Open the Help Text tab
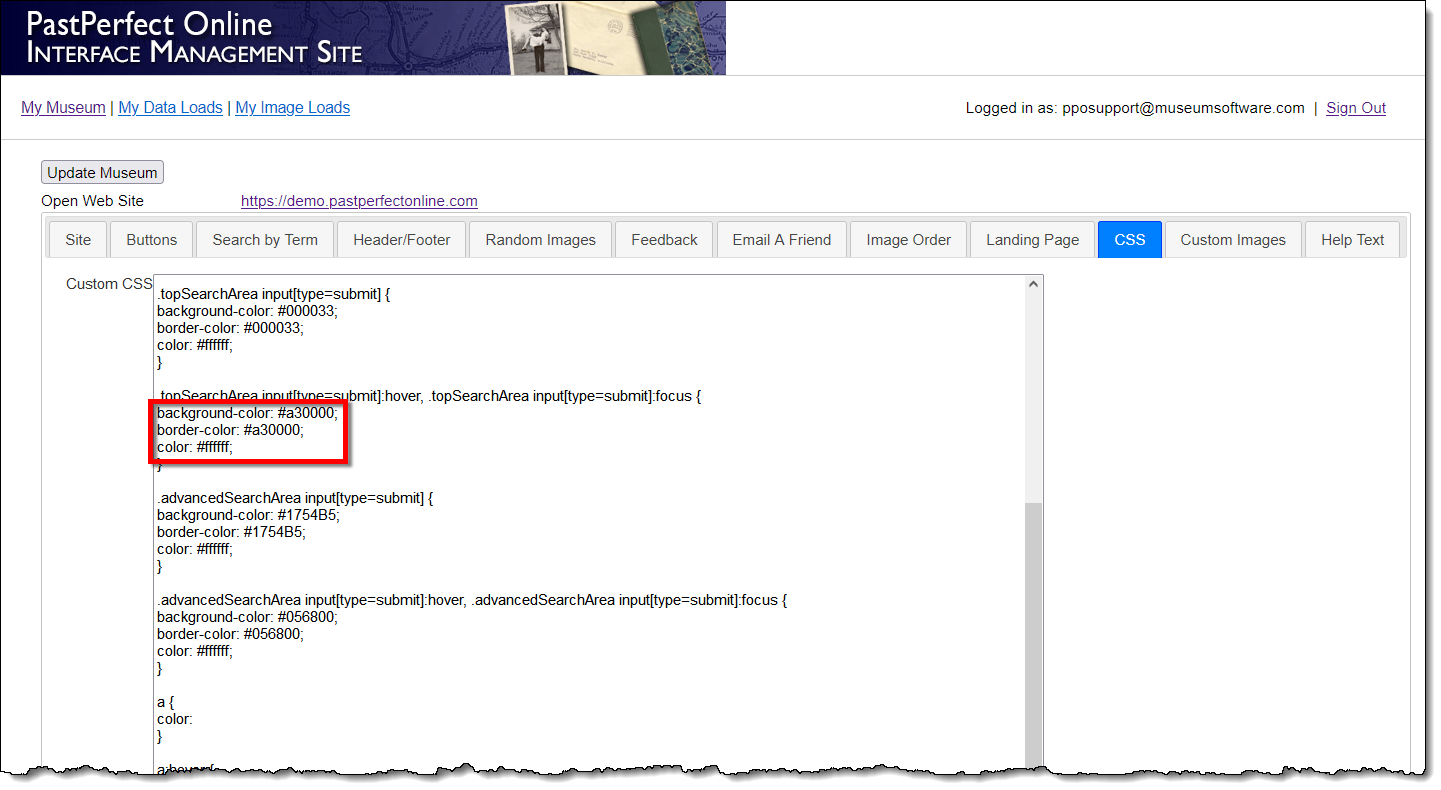The height and width of the screenshot is (790, 1441). pyautogui.click(x=1353, y=240)
